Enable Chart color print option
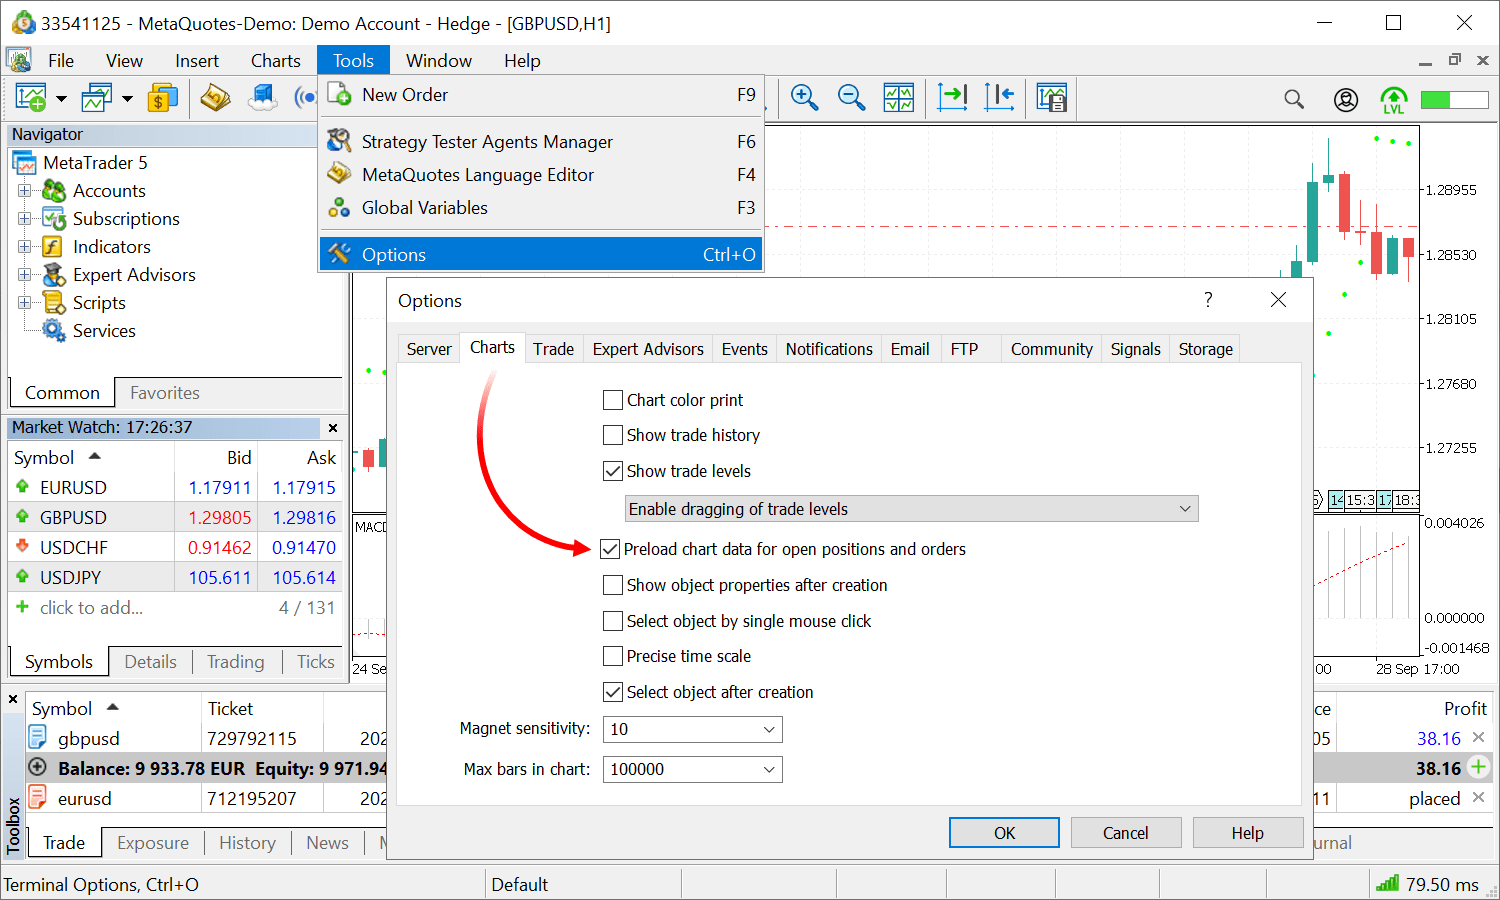 (x=613, y=400)
